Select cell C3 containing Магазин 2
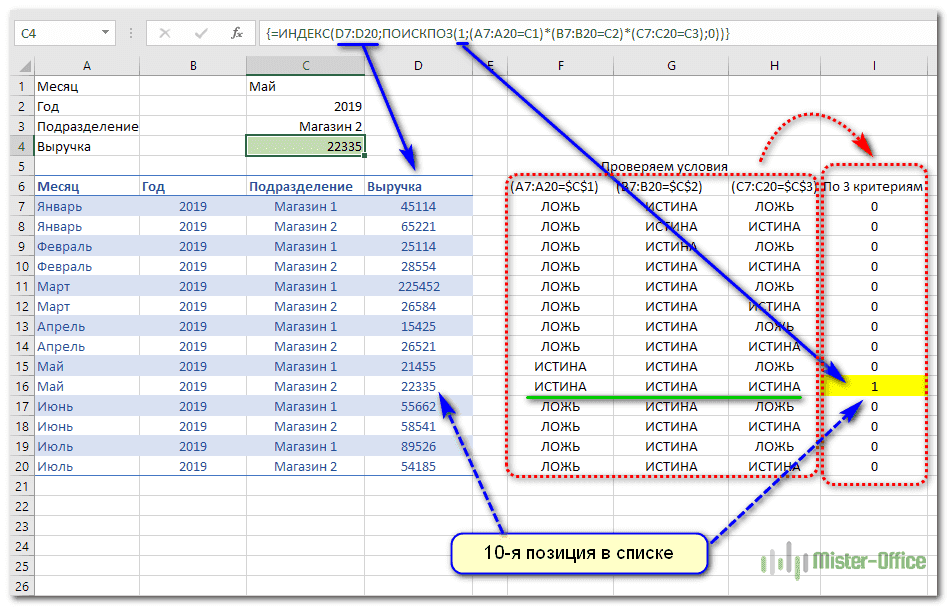This screenshot has height=607, width=948. (x=305, y=126)
